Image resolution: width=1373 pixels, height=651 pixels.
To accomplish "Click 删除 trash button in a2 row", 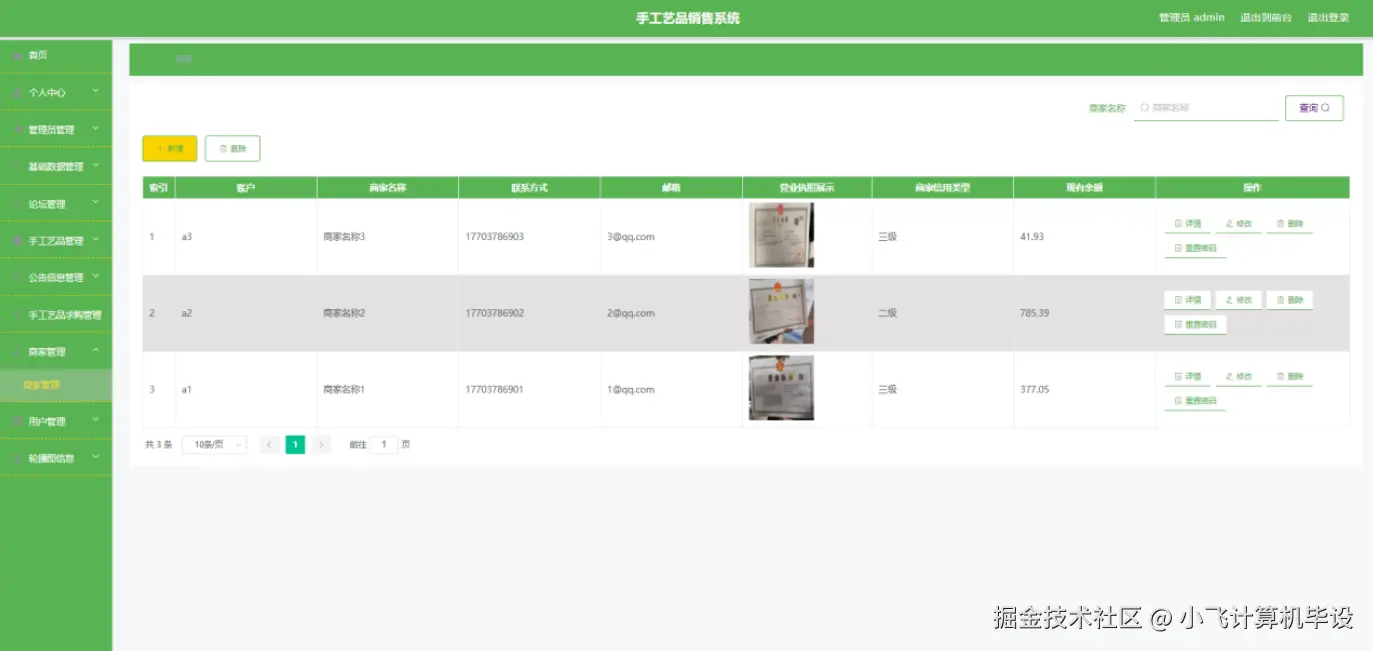I will (x=1289, y=300).
